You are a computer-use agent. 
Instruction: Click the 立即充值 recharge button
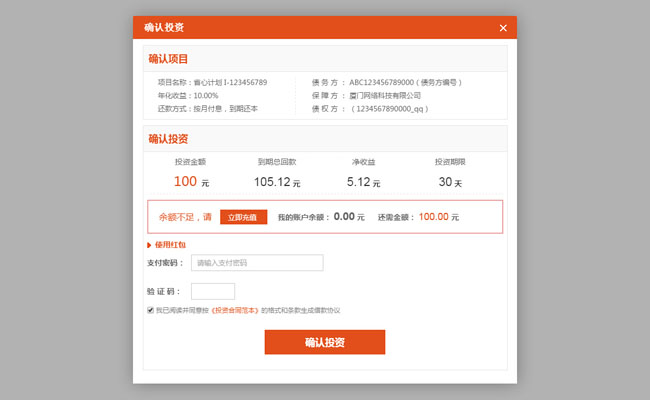tap(243, 216)
